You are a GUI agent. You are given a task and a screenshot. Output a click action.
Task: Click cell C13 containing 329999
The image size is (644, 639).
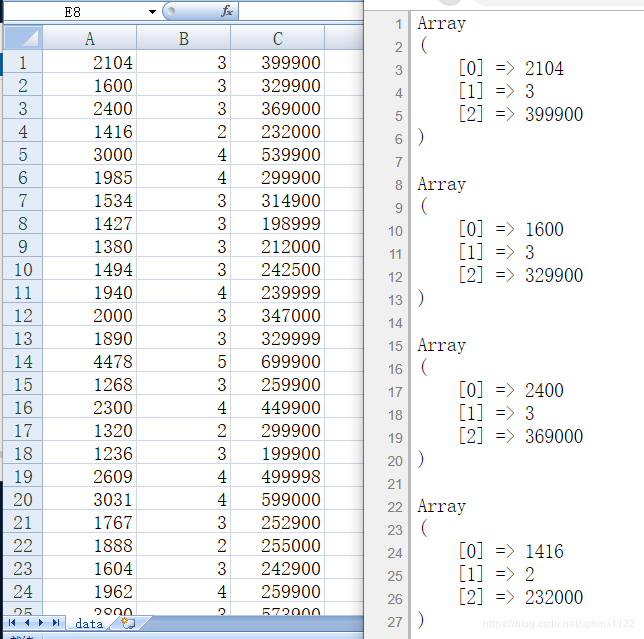coord(278,338)
